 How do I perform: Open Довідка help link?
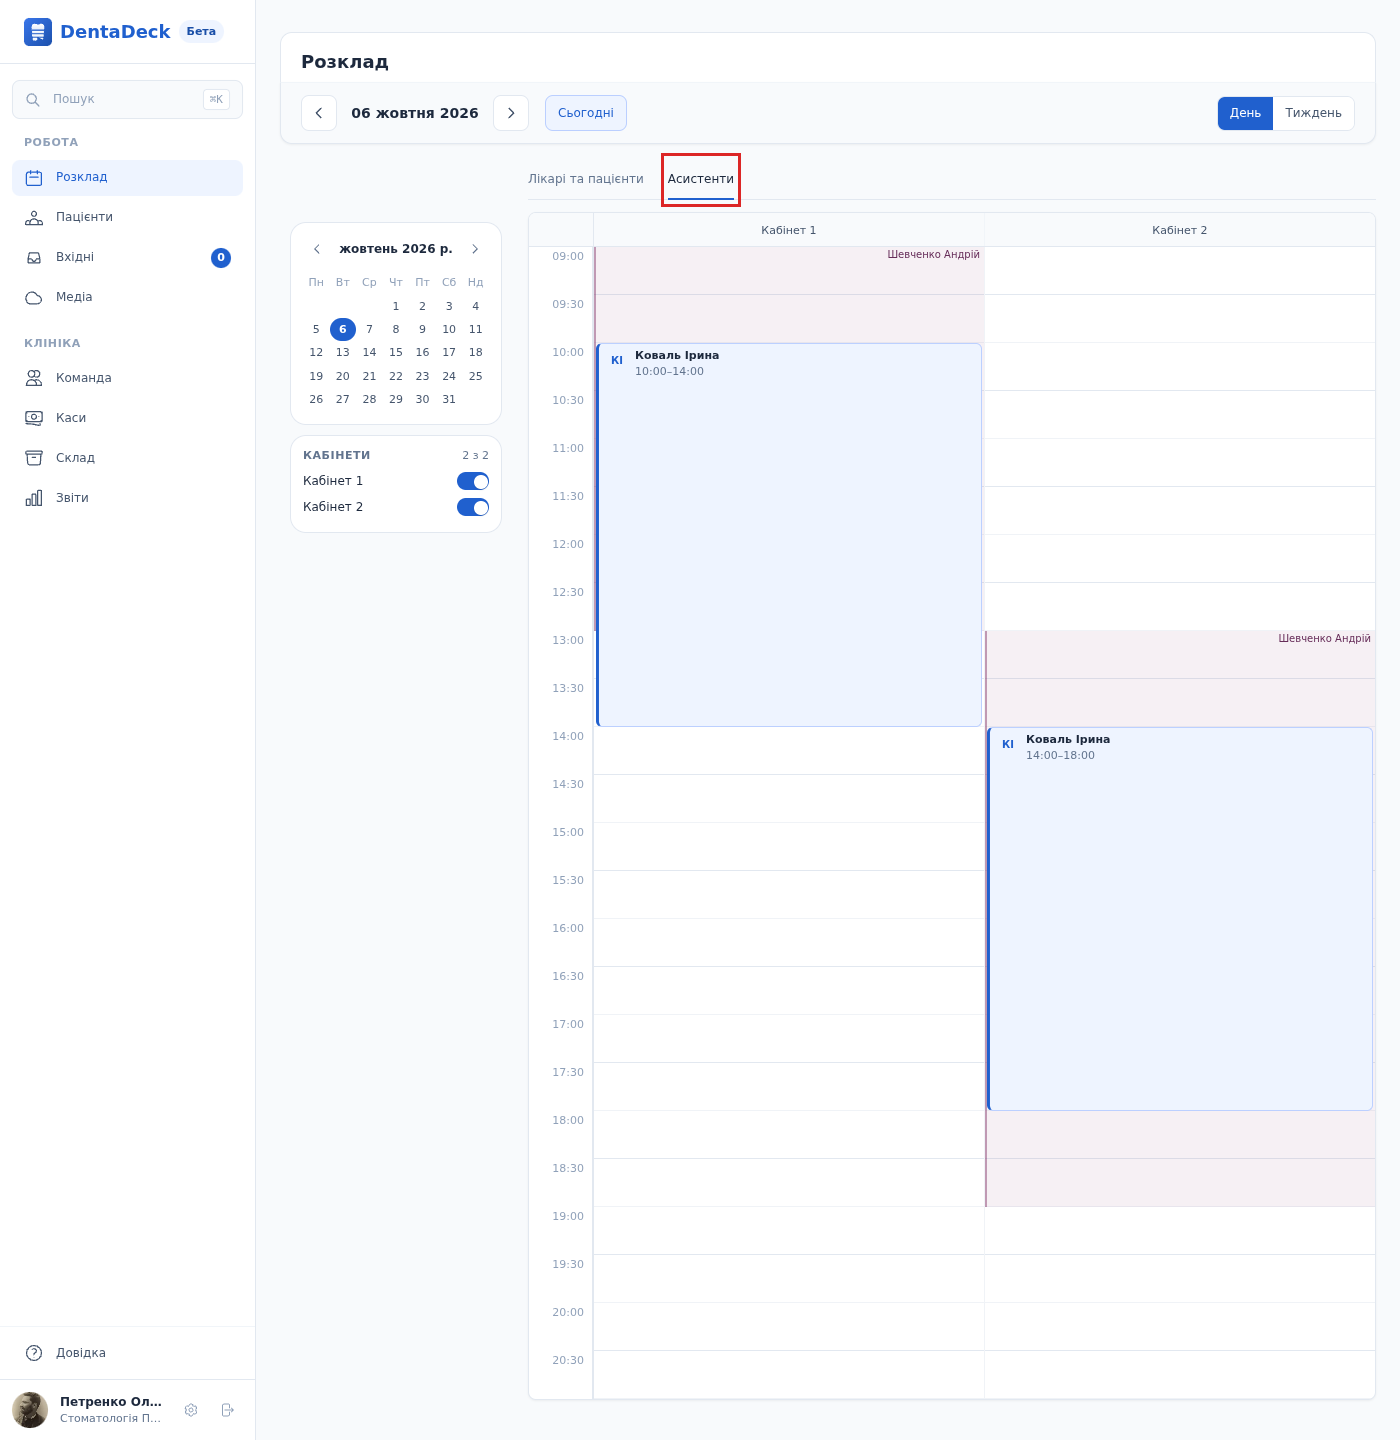(x=127, y=1353)
